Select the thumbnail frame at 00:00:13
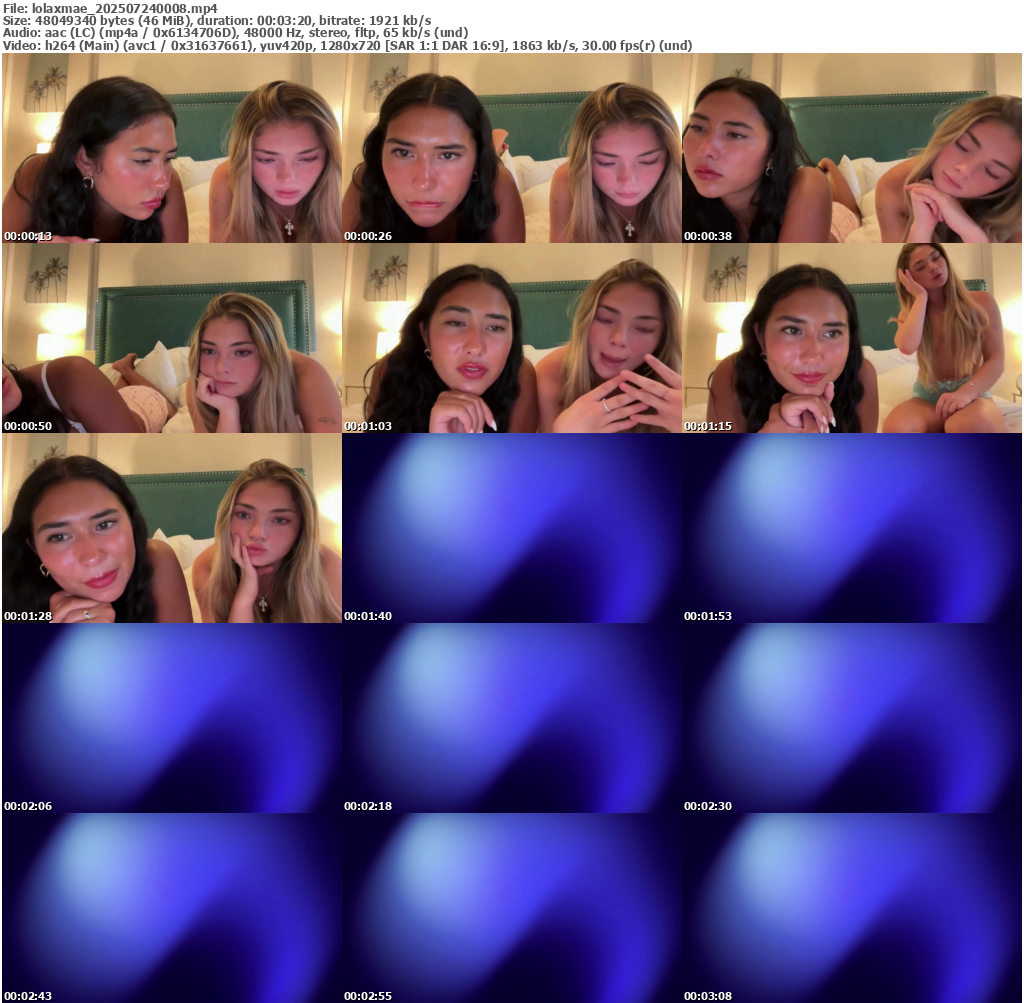Screen dimensions: 1024x1003 [172, 148]
